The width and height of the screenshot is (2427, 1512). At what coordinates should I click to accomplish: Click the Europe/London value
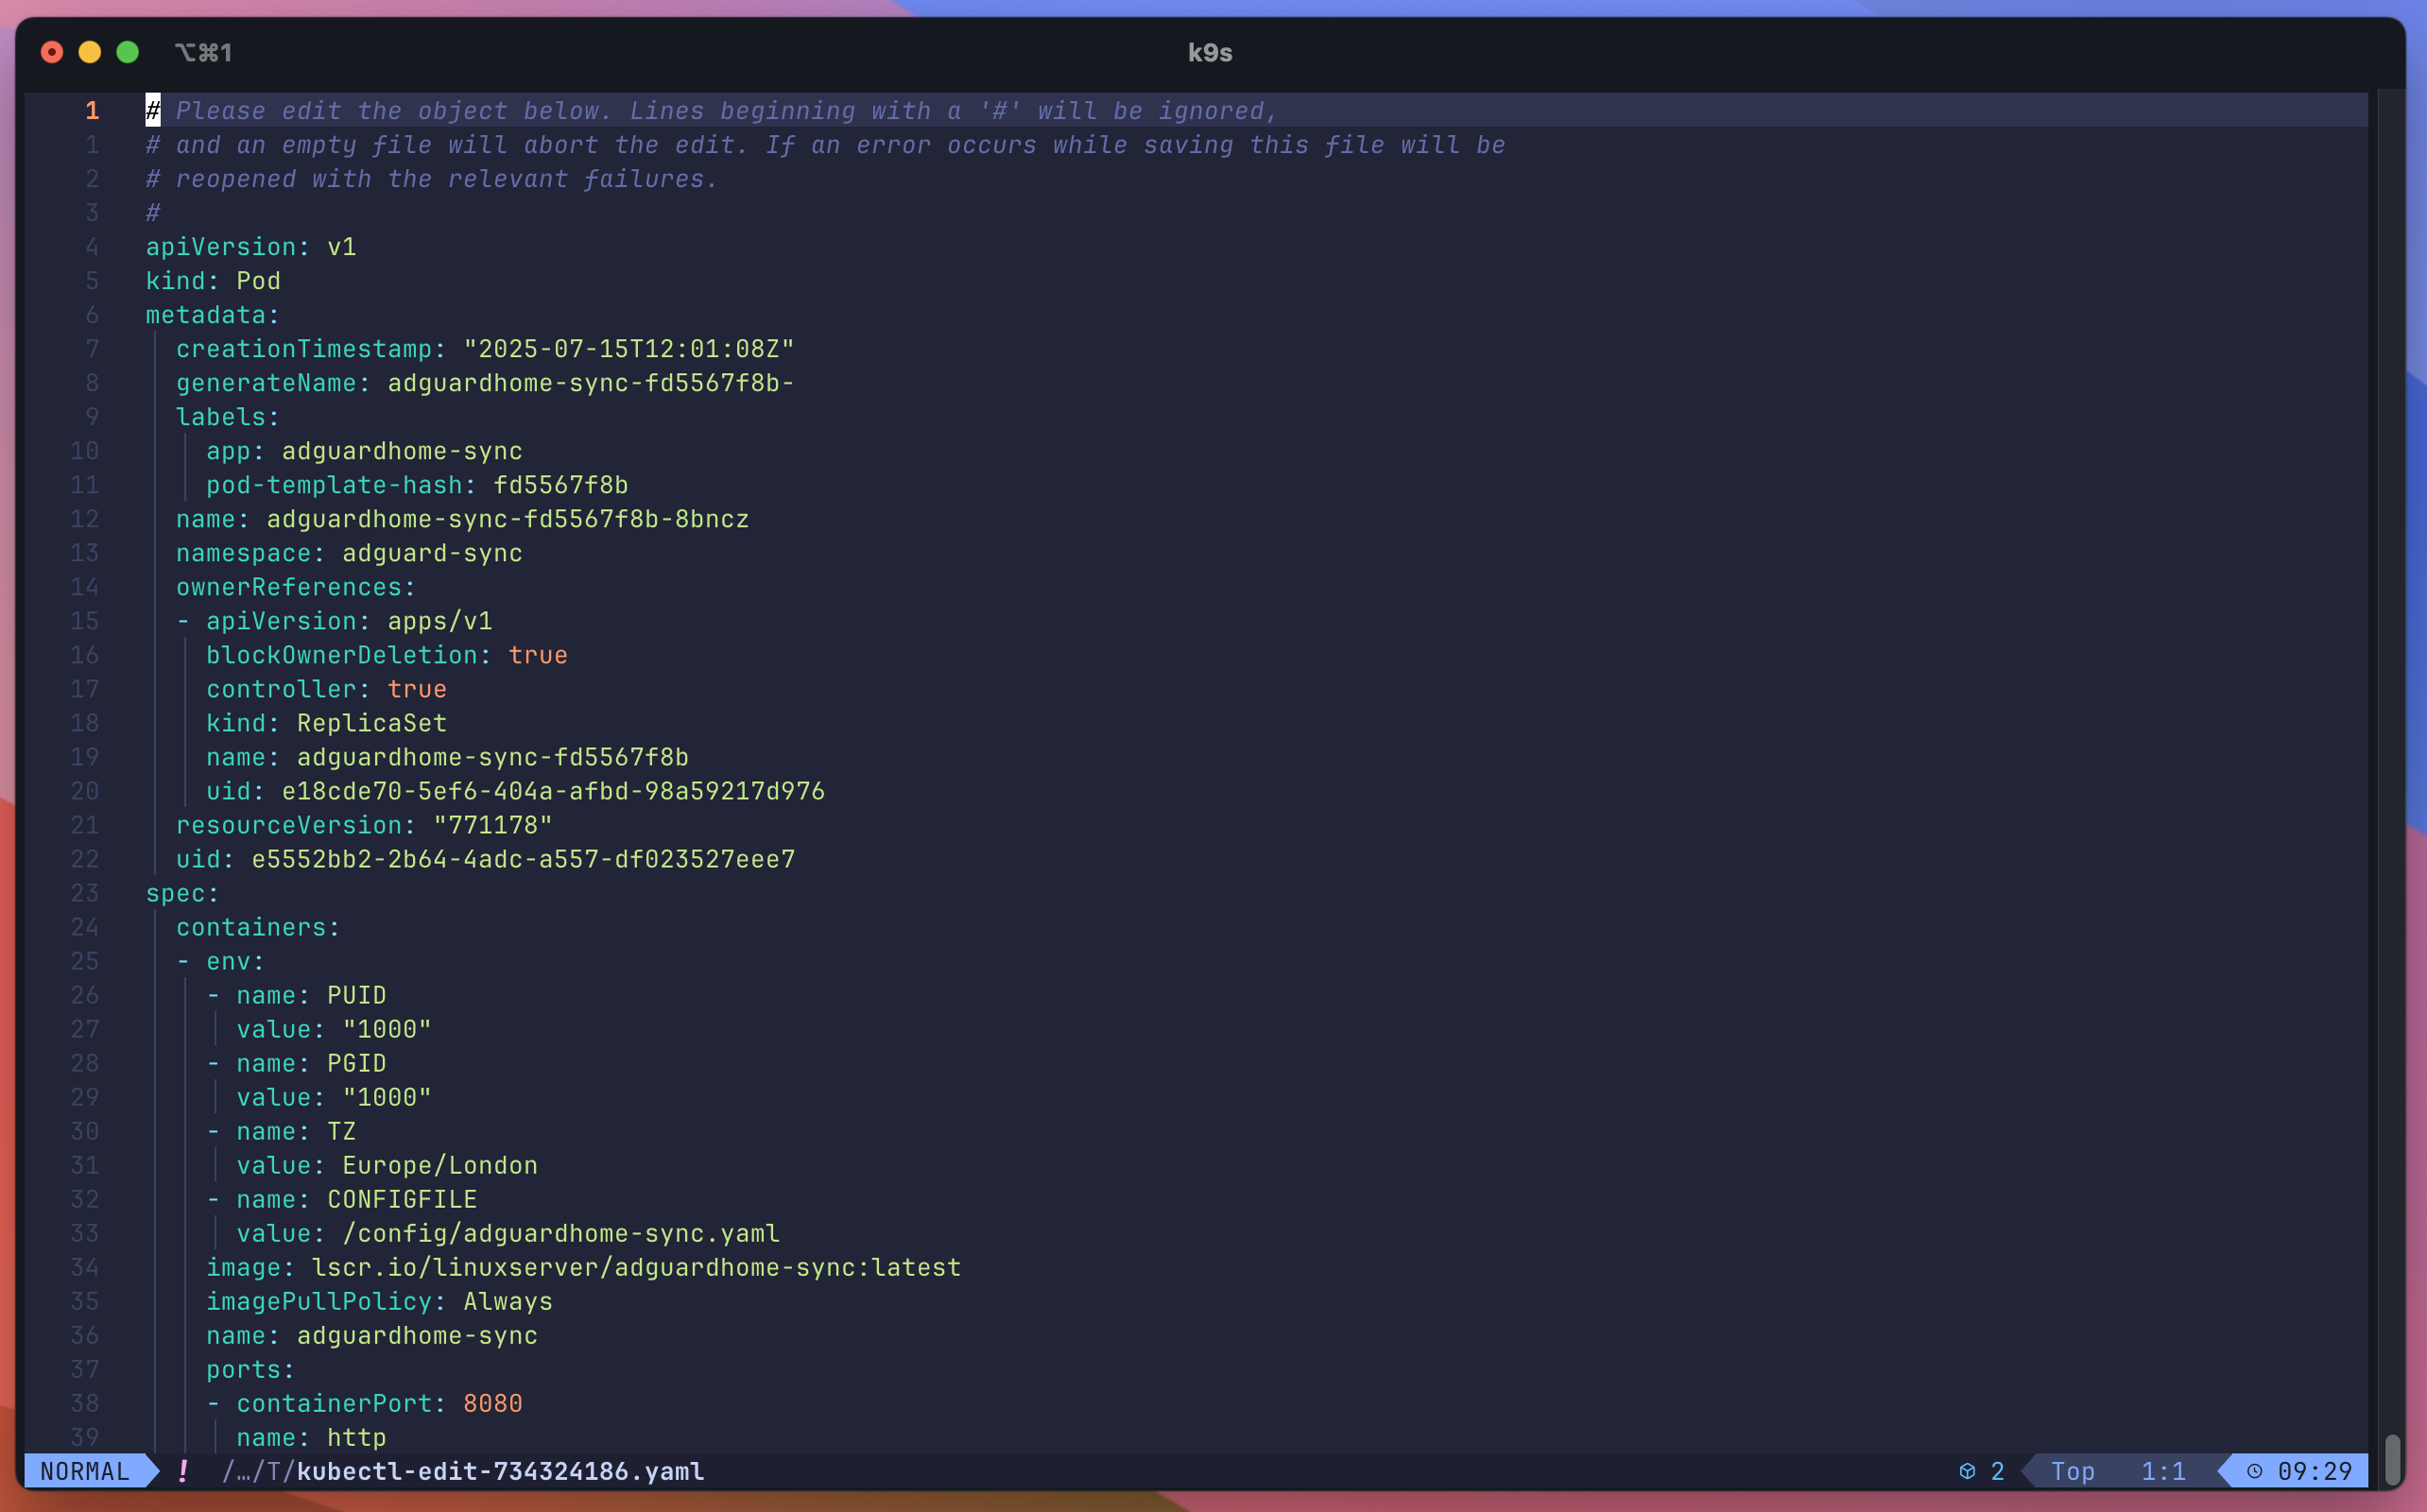(440, 1165)
